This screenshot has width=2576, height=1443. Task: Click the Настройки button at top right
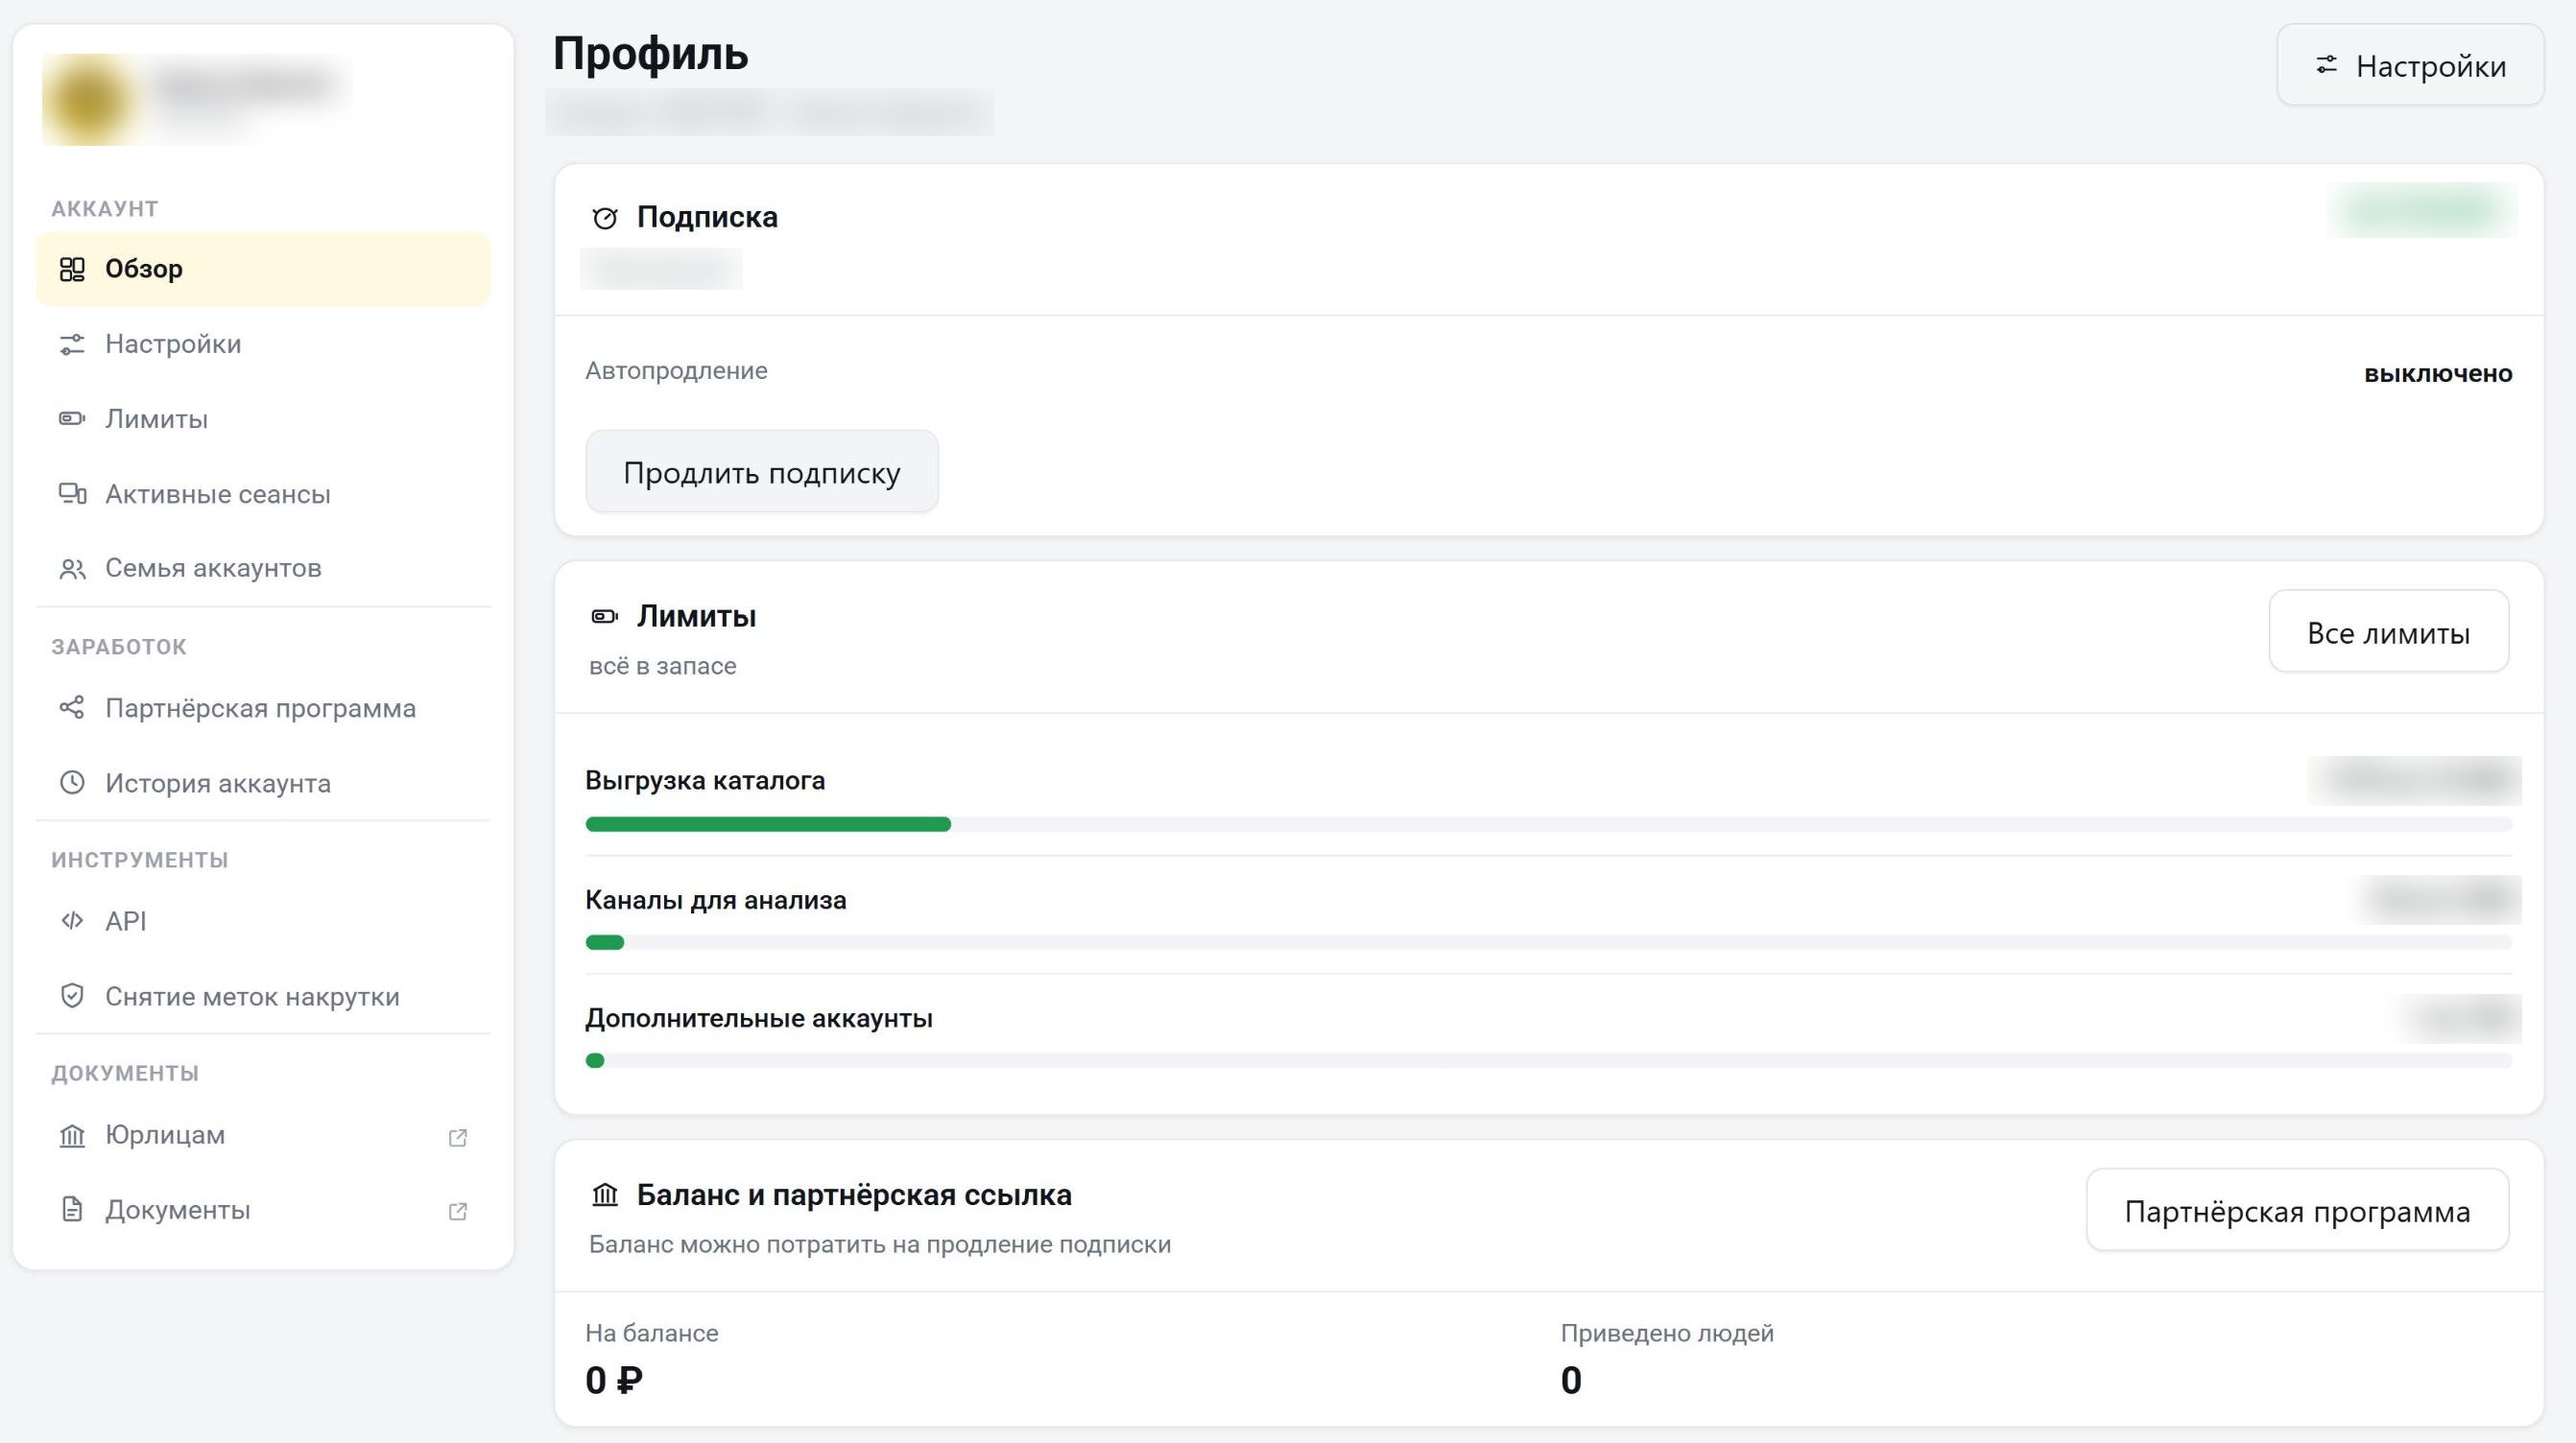click(x=2410, y=66)
